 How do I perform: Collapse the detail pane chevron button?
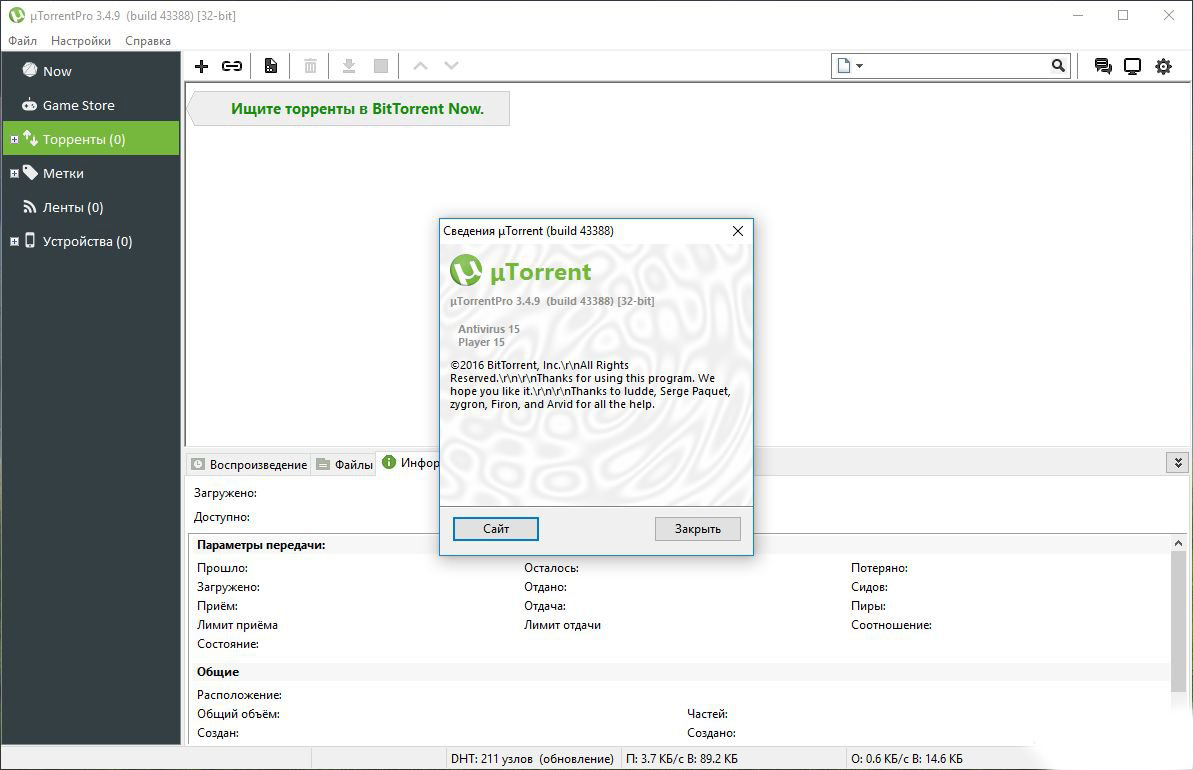coord(1177,462)
